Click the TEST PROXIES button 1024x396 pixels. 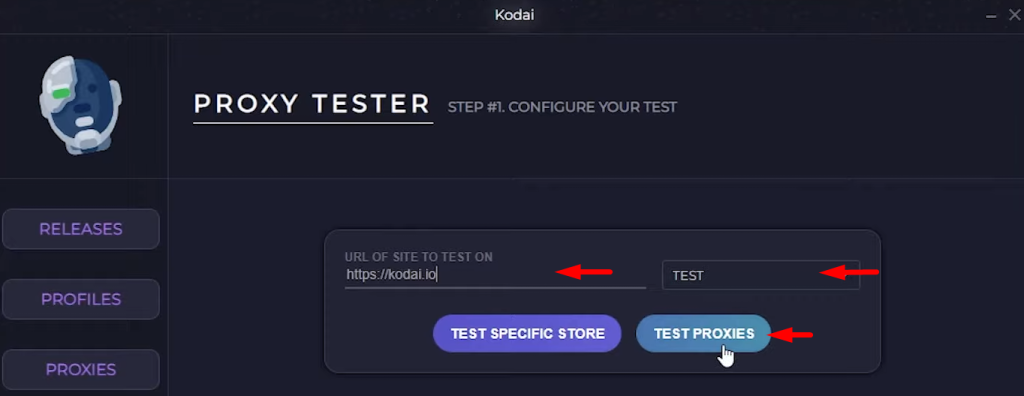pyautogui.click(x=704, y=333)
